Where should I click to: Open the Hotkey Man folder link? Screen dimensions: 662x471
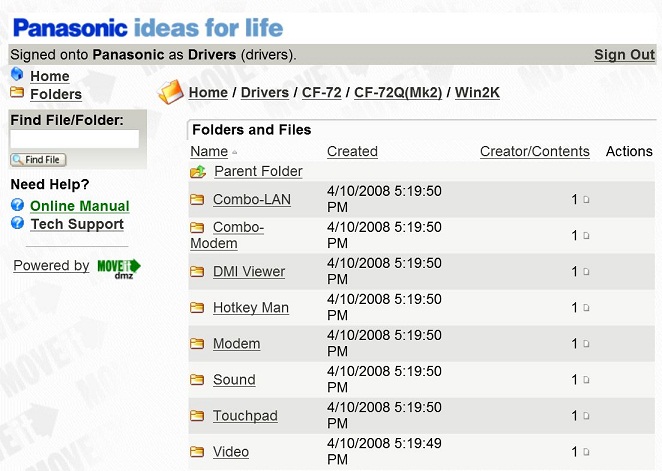251,307
